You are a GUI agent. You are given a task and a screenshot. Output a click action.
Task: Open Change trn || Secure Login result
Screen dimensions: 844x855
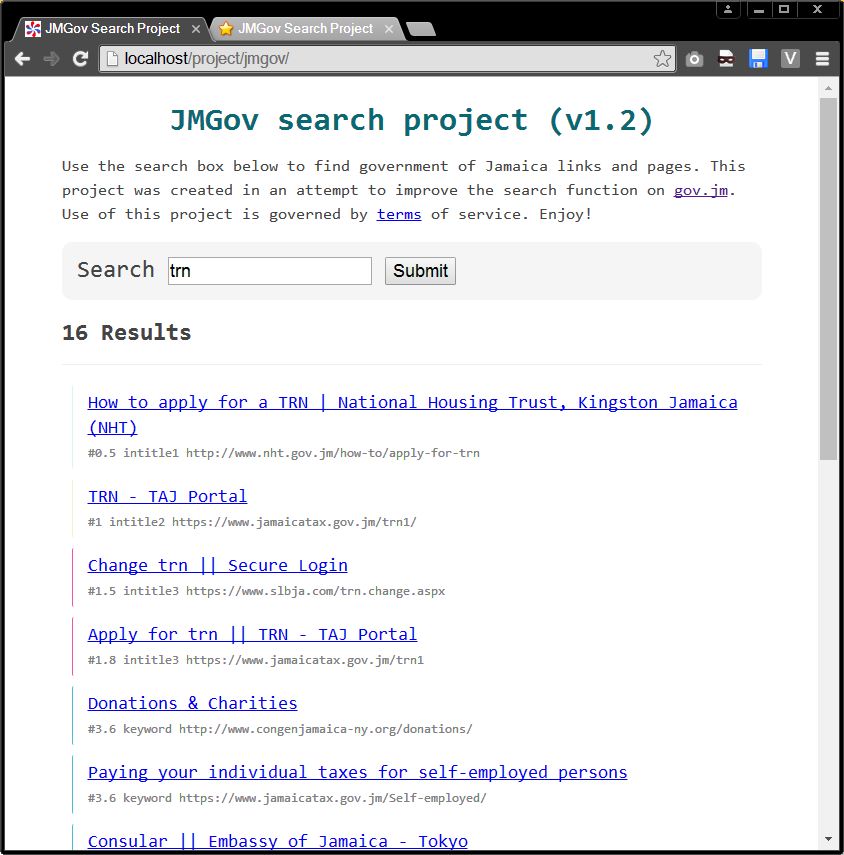point(218,565)
